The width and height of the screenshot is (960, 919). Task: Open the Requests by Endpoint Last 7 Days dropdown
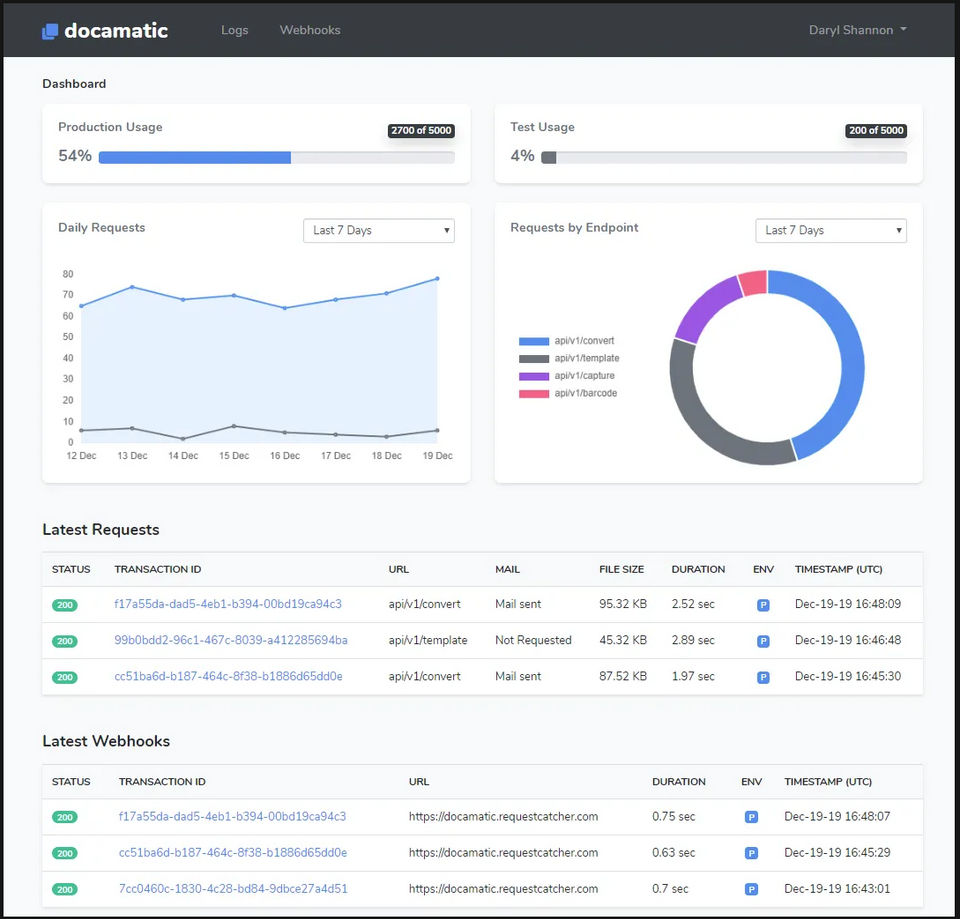point(831,230)
